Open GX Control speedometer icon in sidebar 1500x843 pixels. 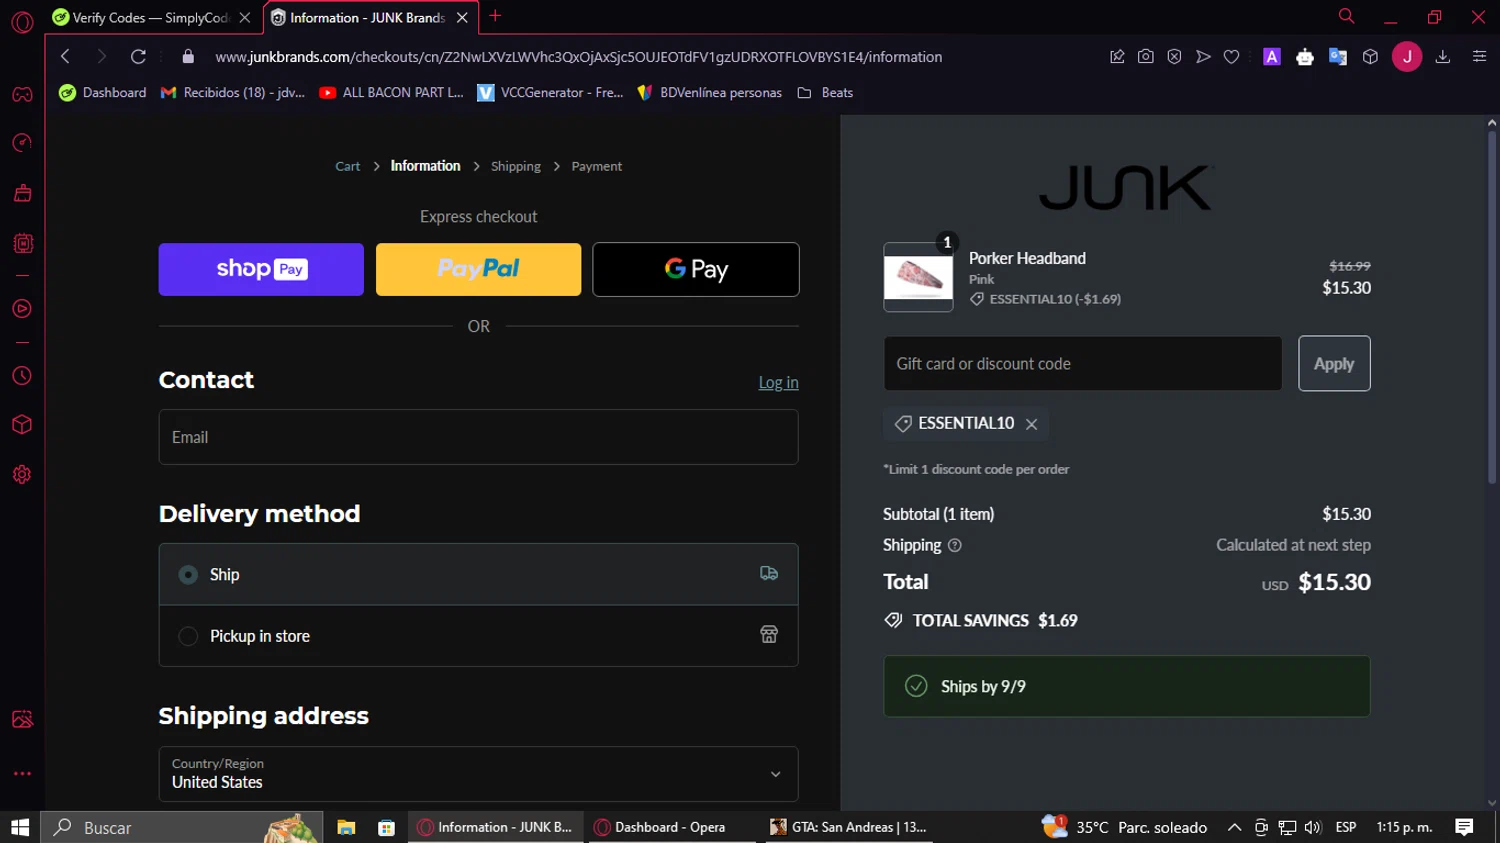(22, 143)
